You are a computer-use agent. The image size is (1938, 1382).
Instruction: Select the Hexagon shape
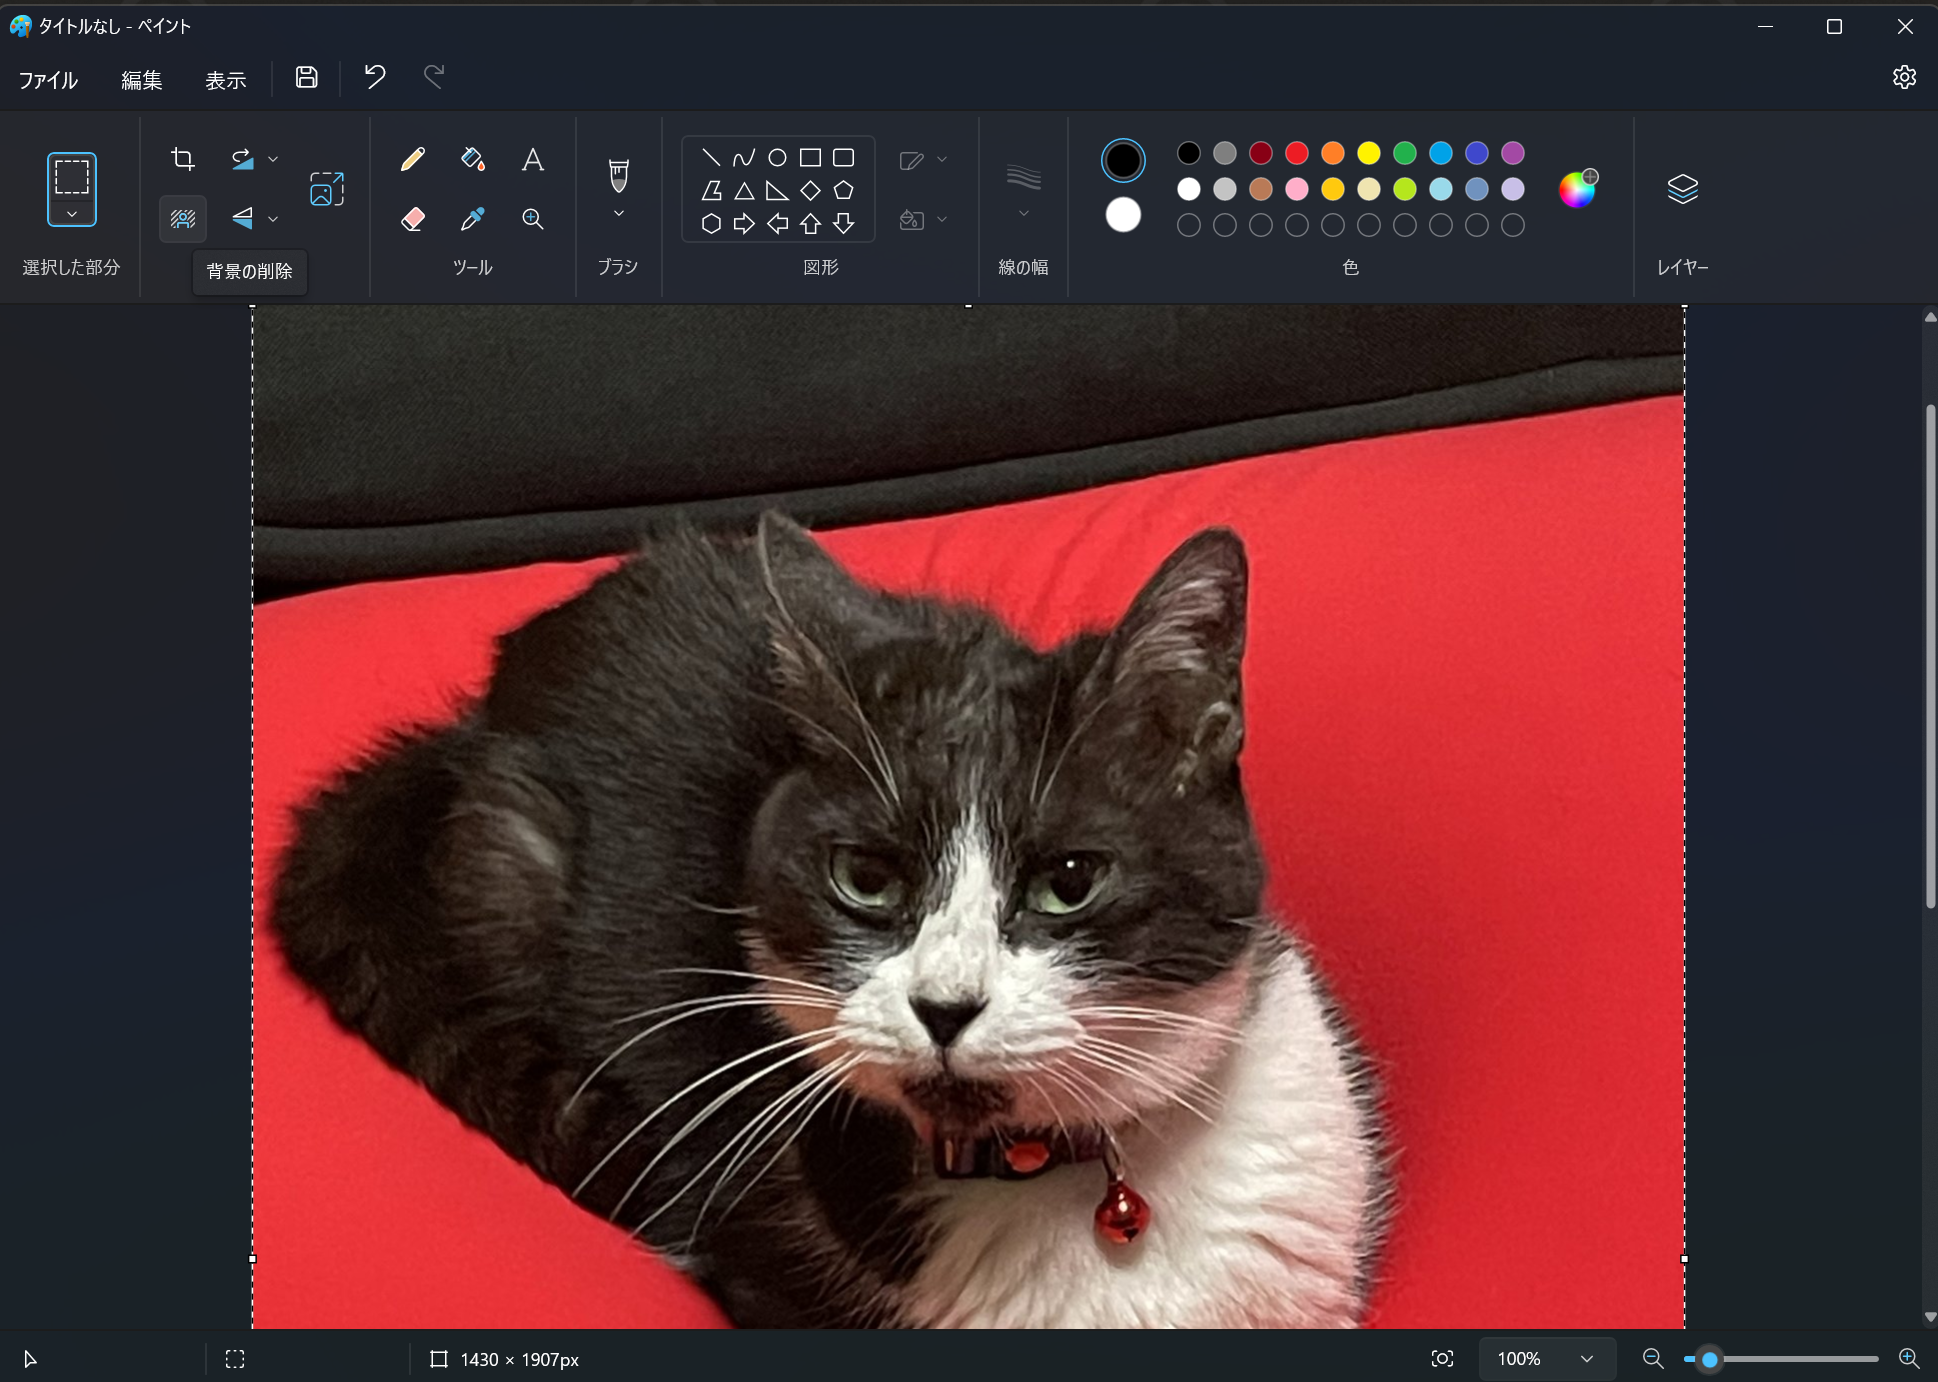coord(710,223)
